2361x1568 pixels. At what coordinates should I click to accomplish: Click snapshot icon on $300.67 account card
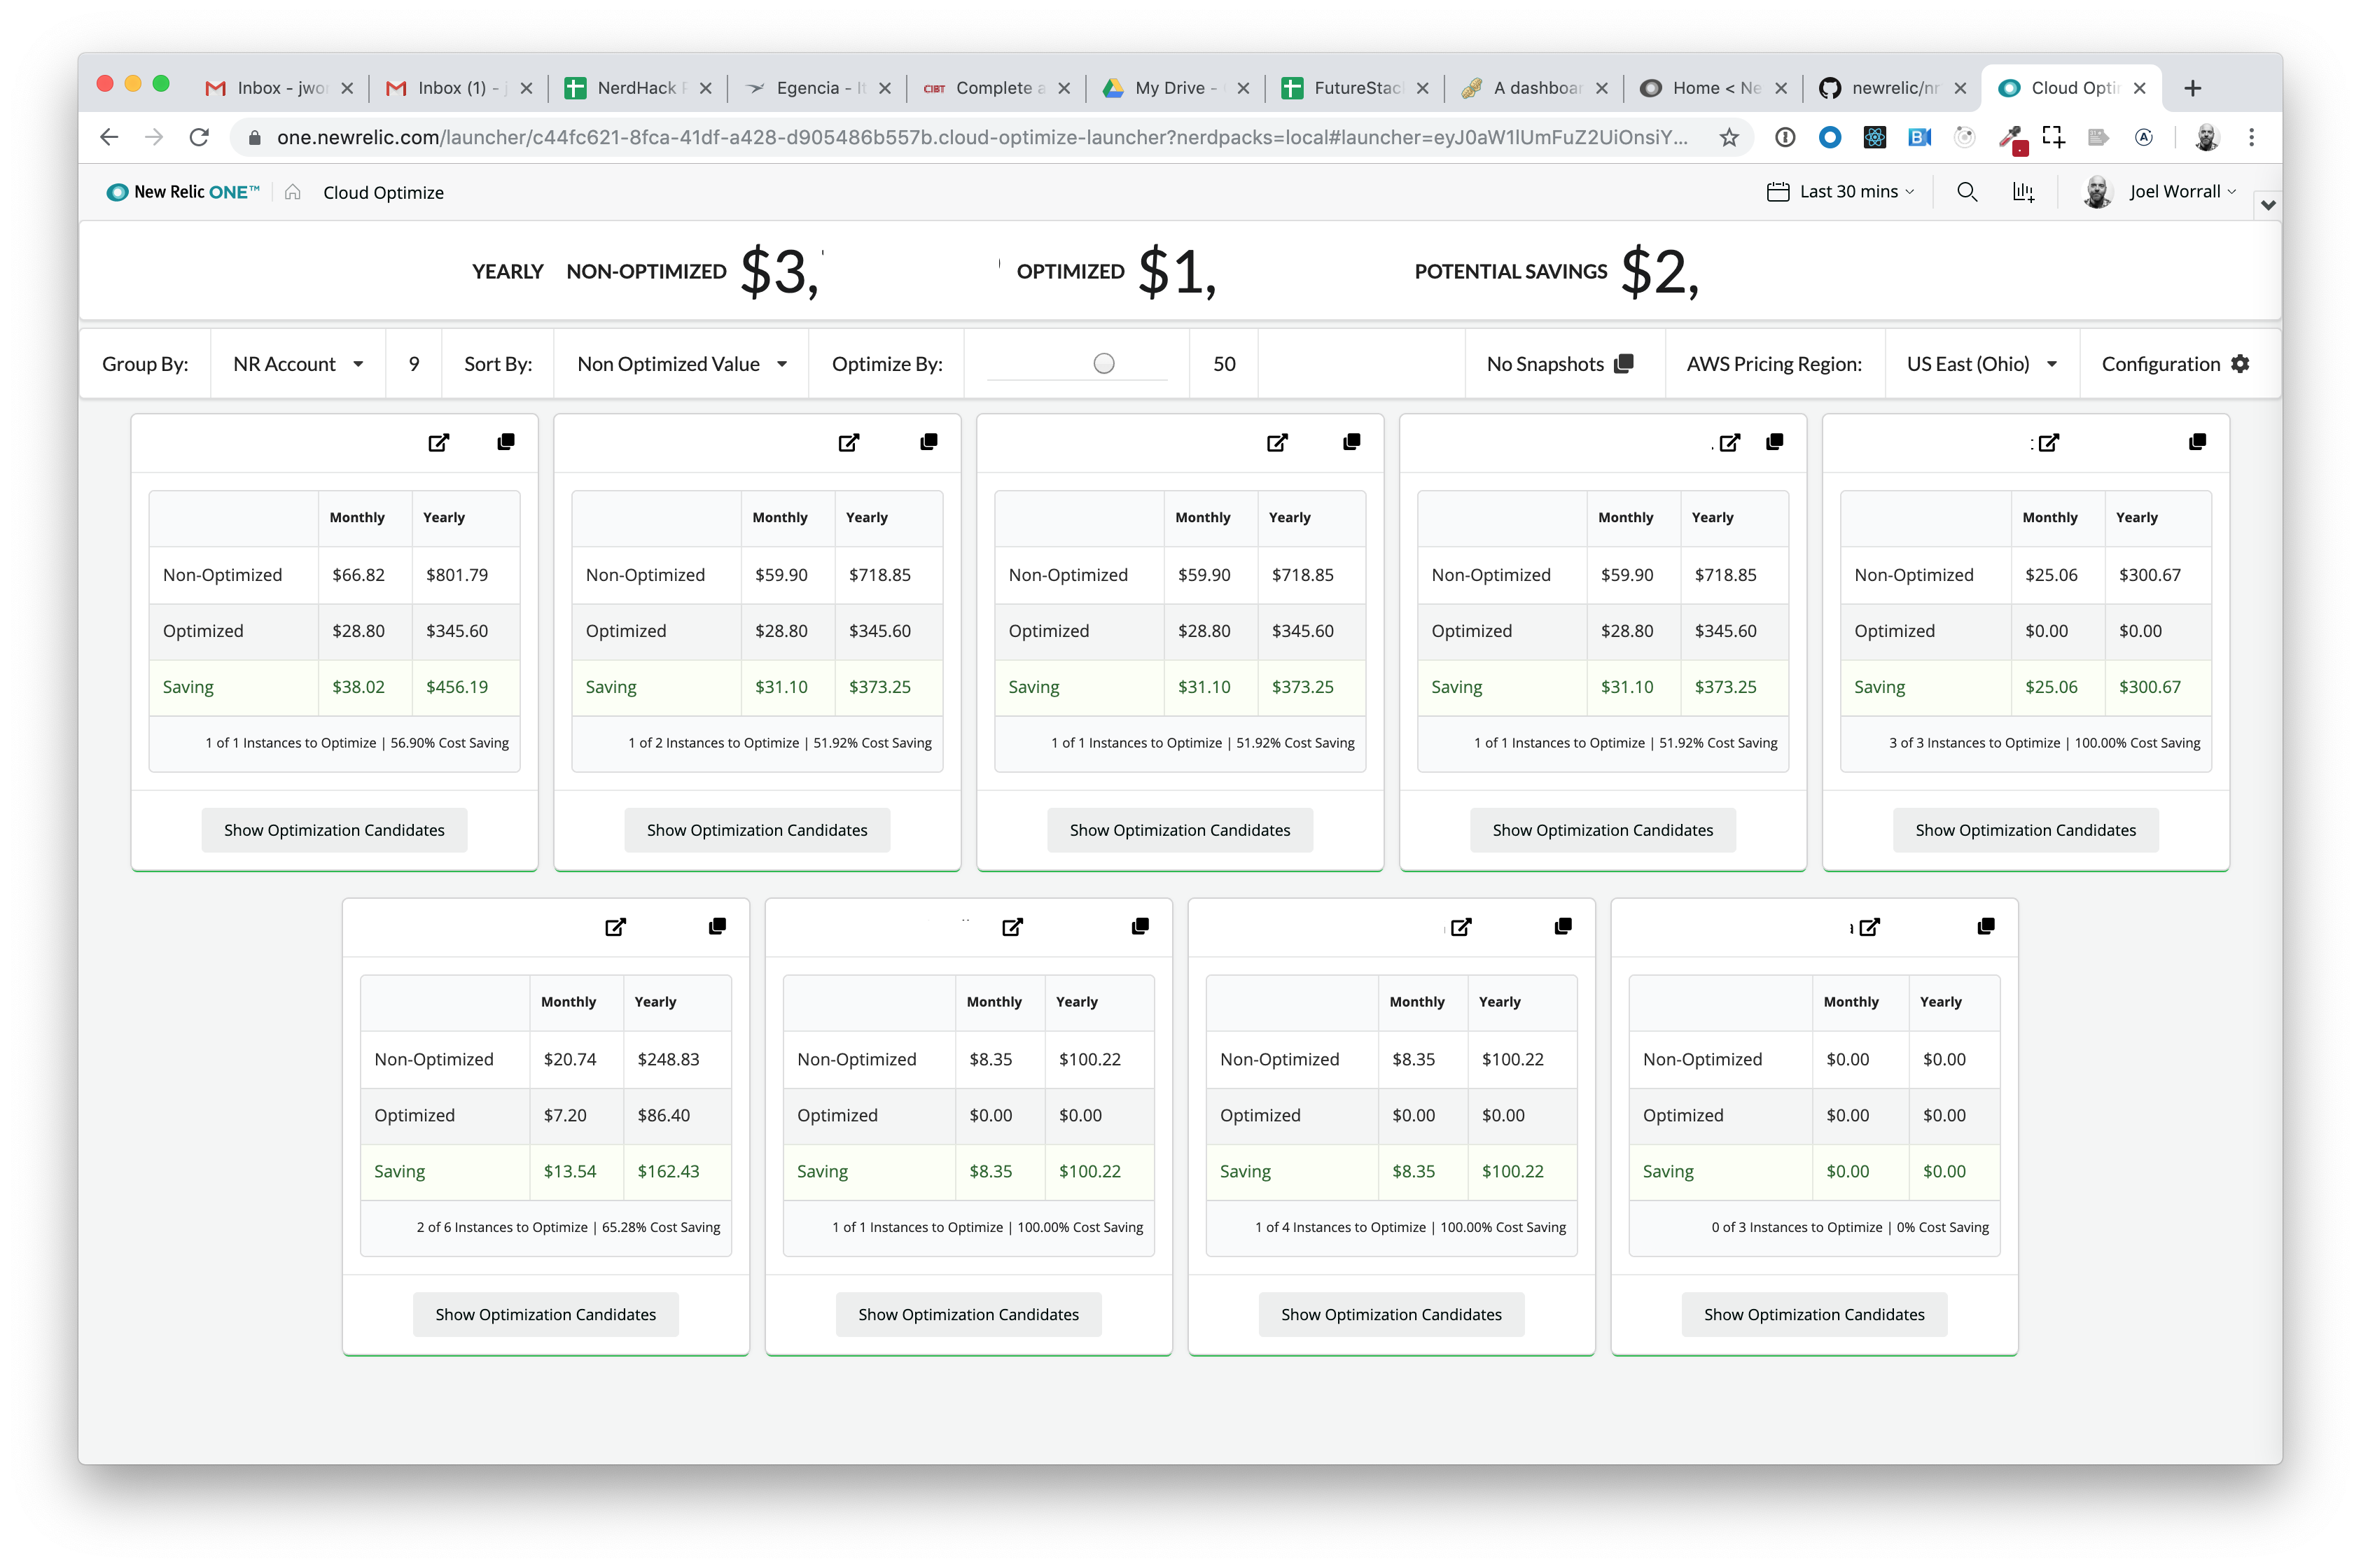2197,442
